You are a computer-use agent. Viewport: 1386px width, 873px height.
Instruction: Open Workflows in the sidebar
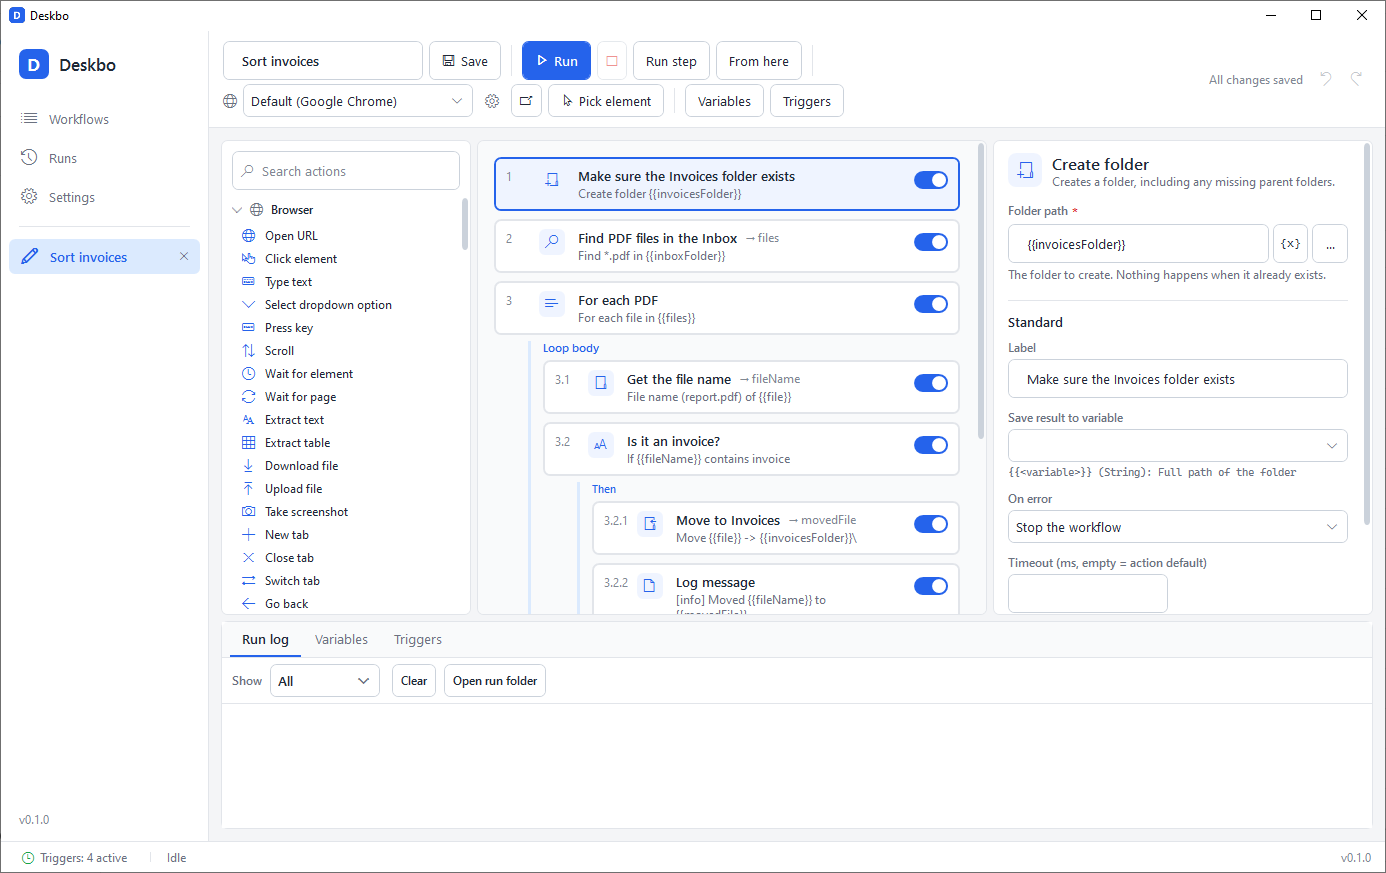point(104,119)
